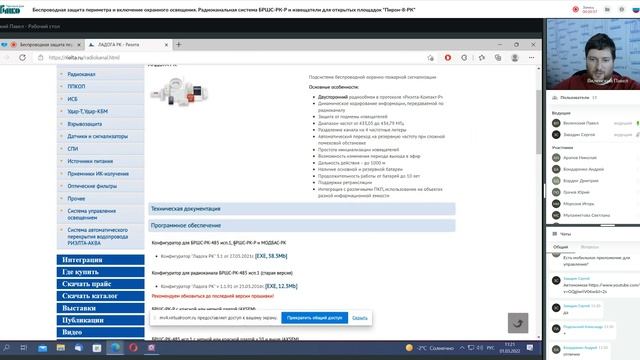Screen dimensions: 640x360
Task: Expand the Техническая документация section
Action: pos(302,209)
